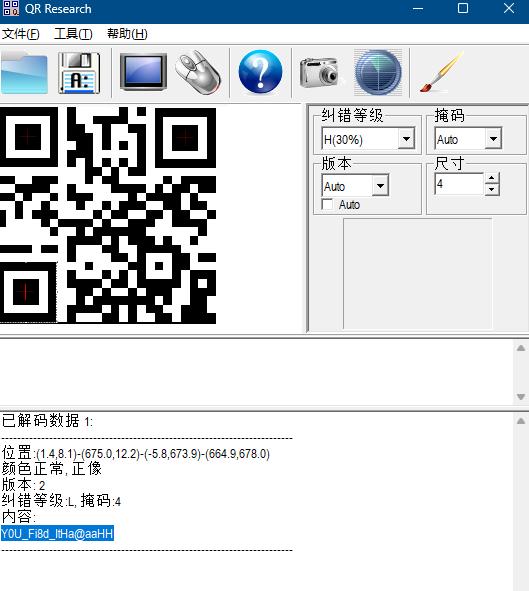Image resolution: width=529 pixels, height=591 pixels.
Task: Click the QR code image preview
Action: 108,215
